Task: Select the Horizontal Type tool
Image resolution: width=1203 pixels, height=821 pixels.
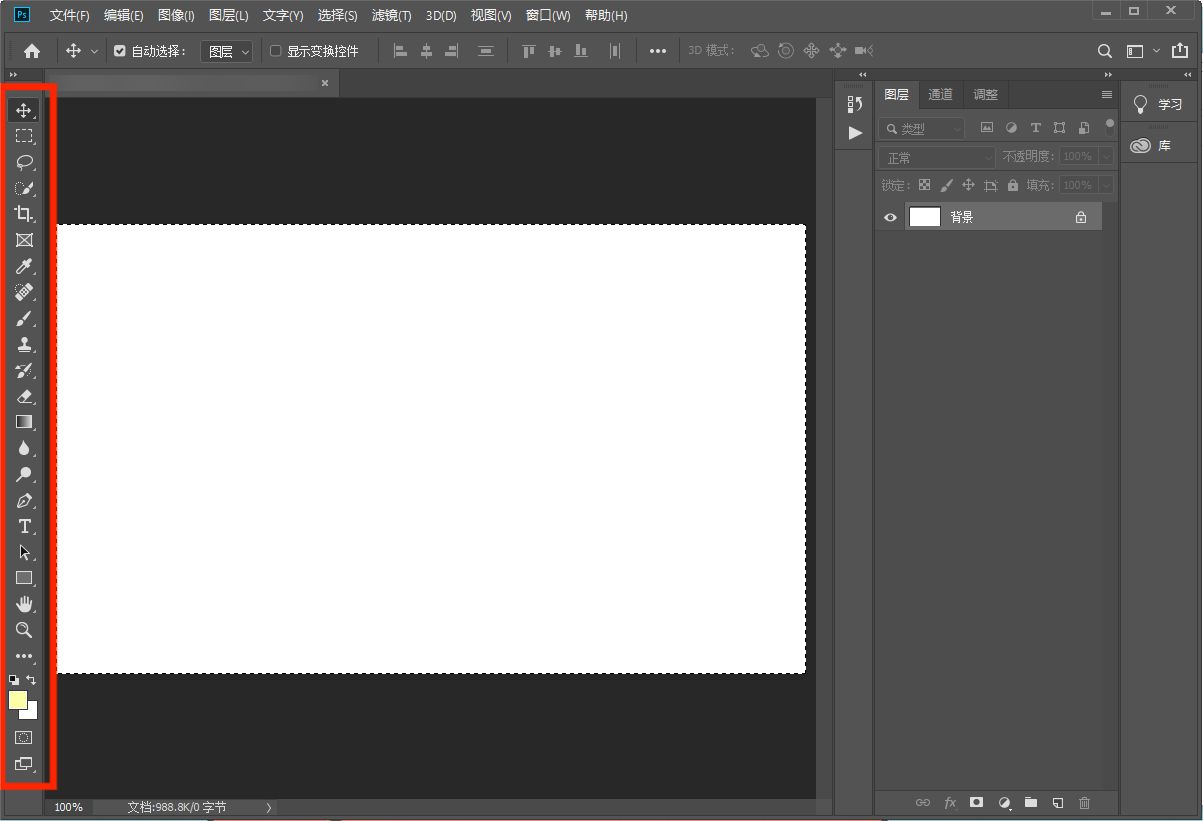Action: pyautogui.click(x=24, y=526)
